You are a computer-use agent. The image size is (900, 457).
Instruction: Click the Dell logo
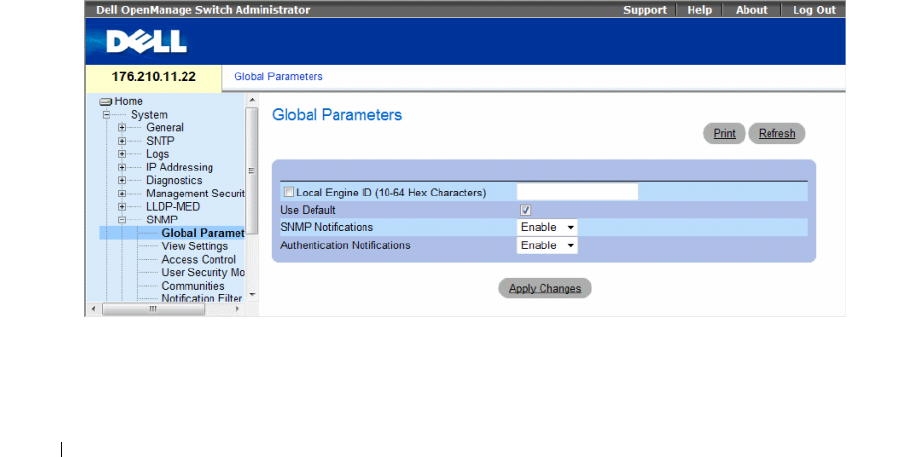(x=146, y=41)
